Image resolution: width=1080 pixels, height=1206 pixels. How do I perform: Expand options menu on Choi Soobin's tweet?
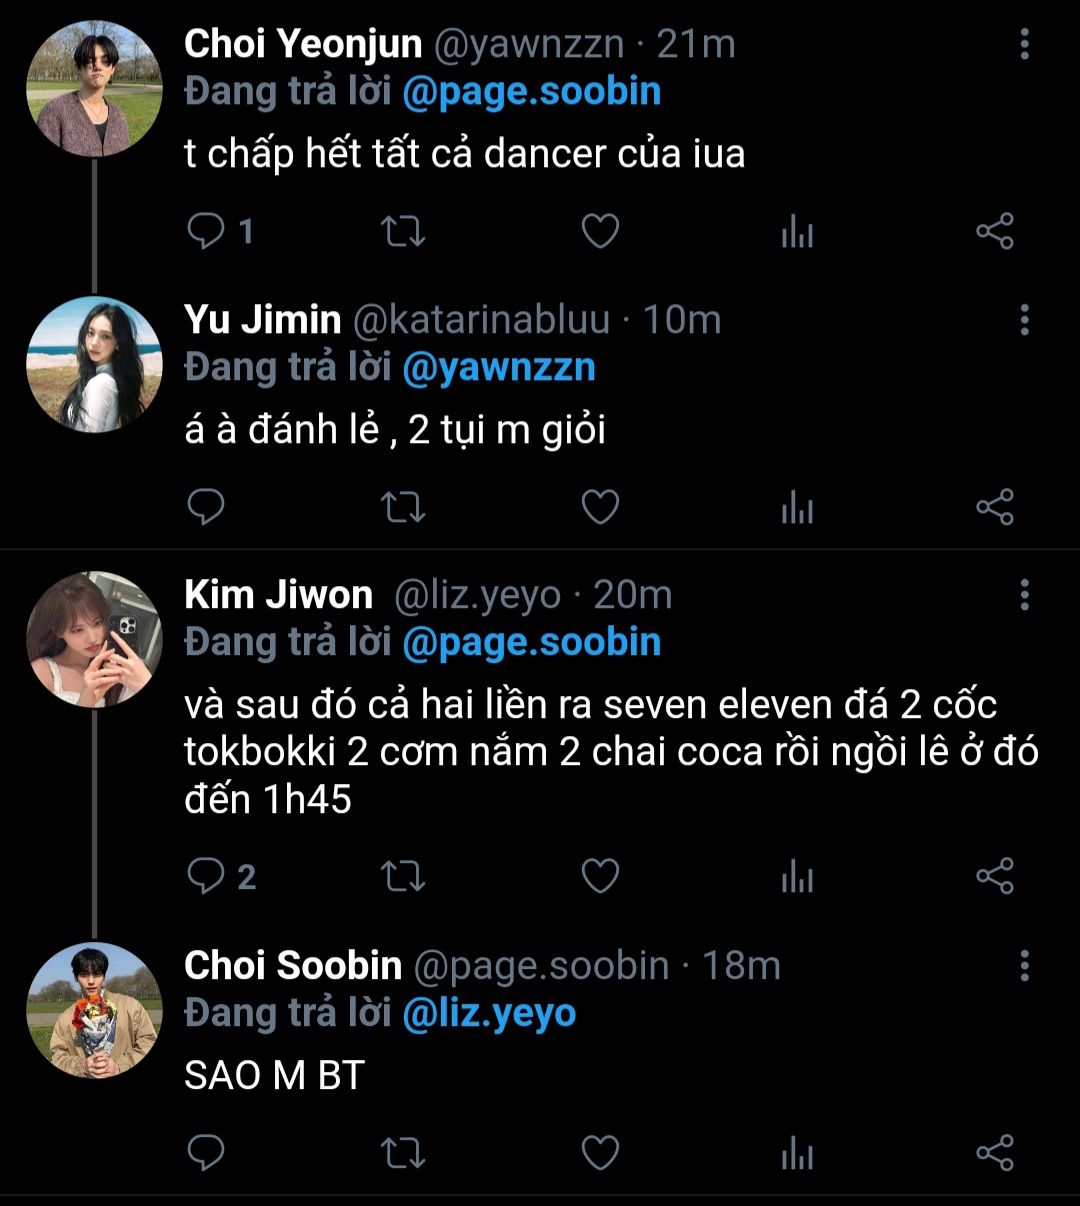(1024, 965)
